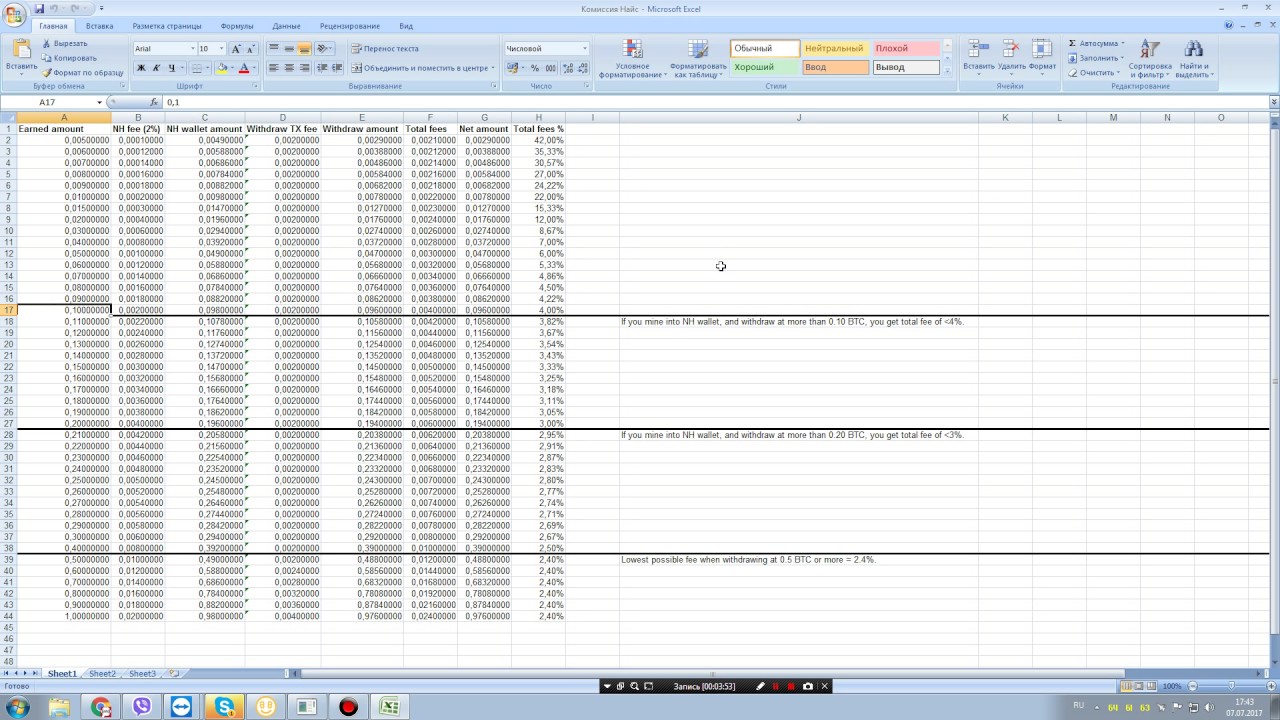Open the font size dropdown
This screenshot has height=720, width=1280.
(221, 49)
